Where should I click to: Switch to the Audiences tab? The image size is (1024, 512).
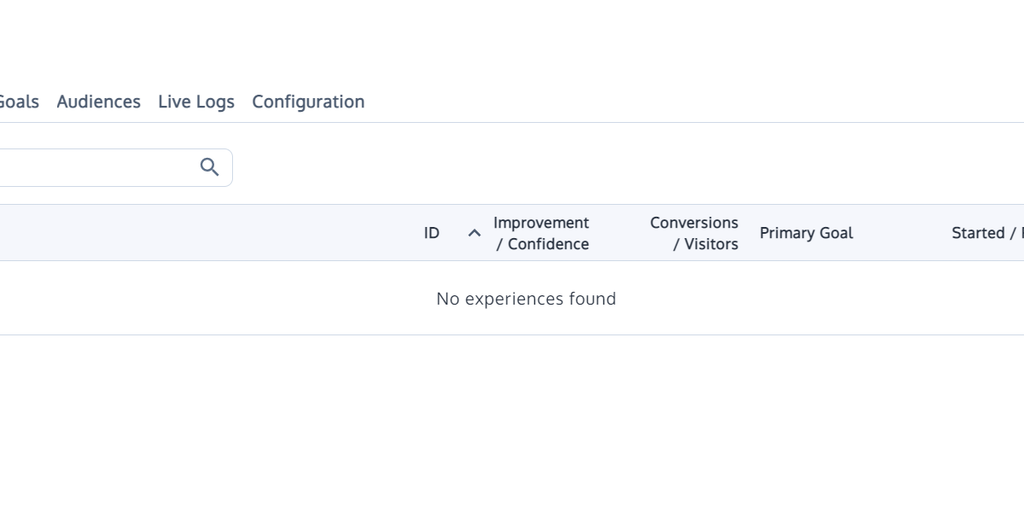point(98,102)
